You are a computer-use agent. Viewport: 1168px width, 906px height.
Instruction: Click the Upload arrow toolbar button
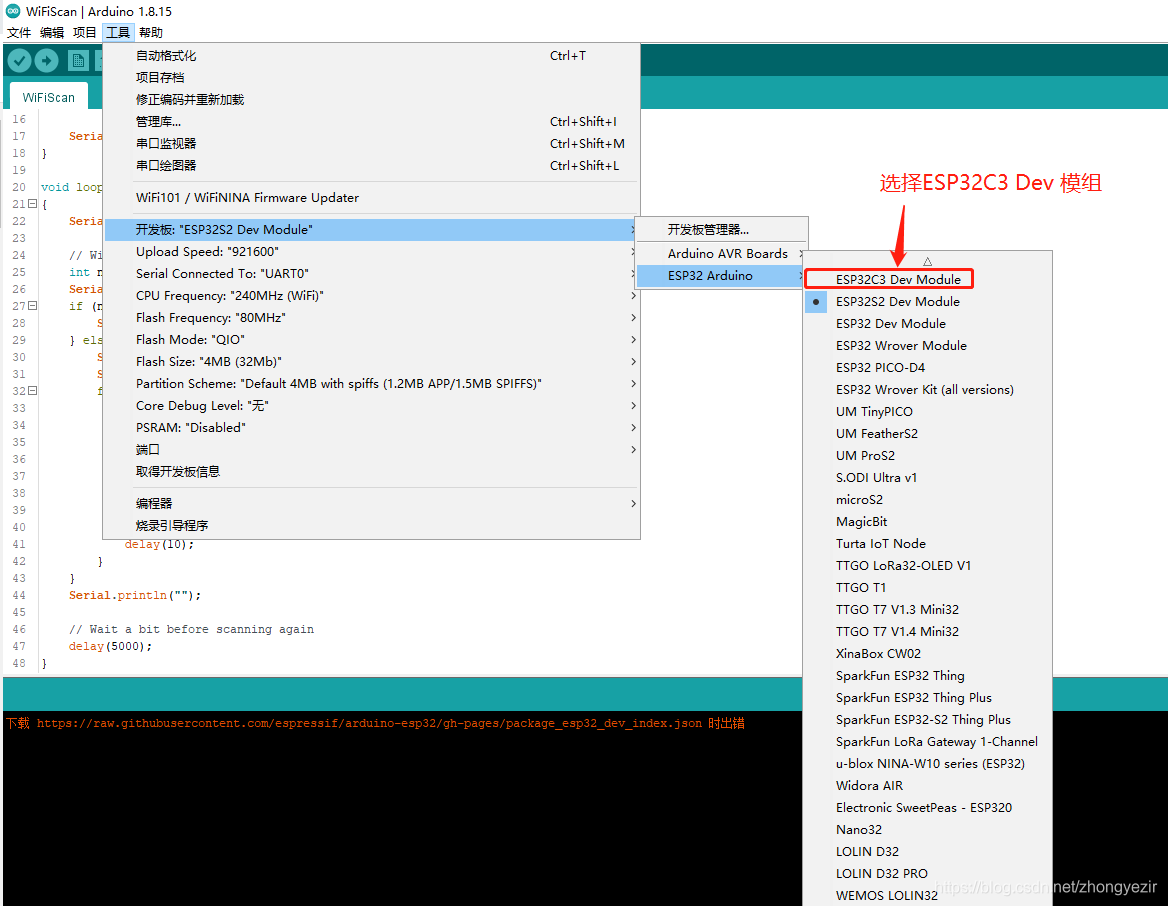(x=46, y=60)
